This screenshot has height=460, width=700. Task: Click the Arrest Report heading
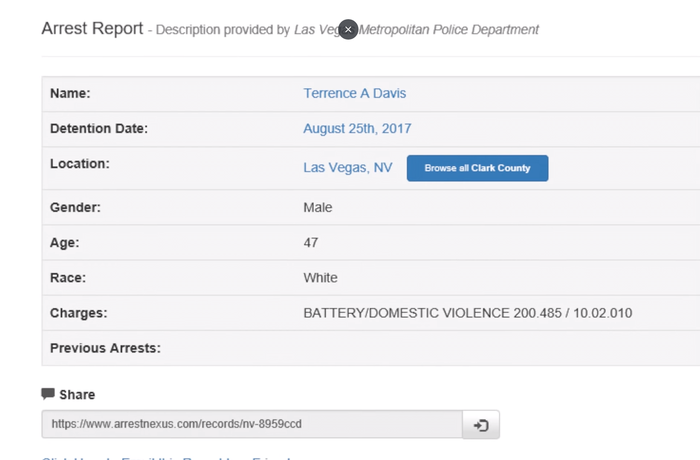click(92, 28)
